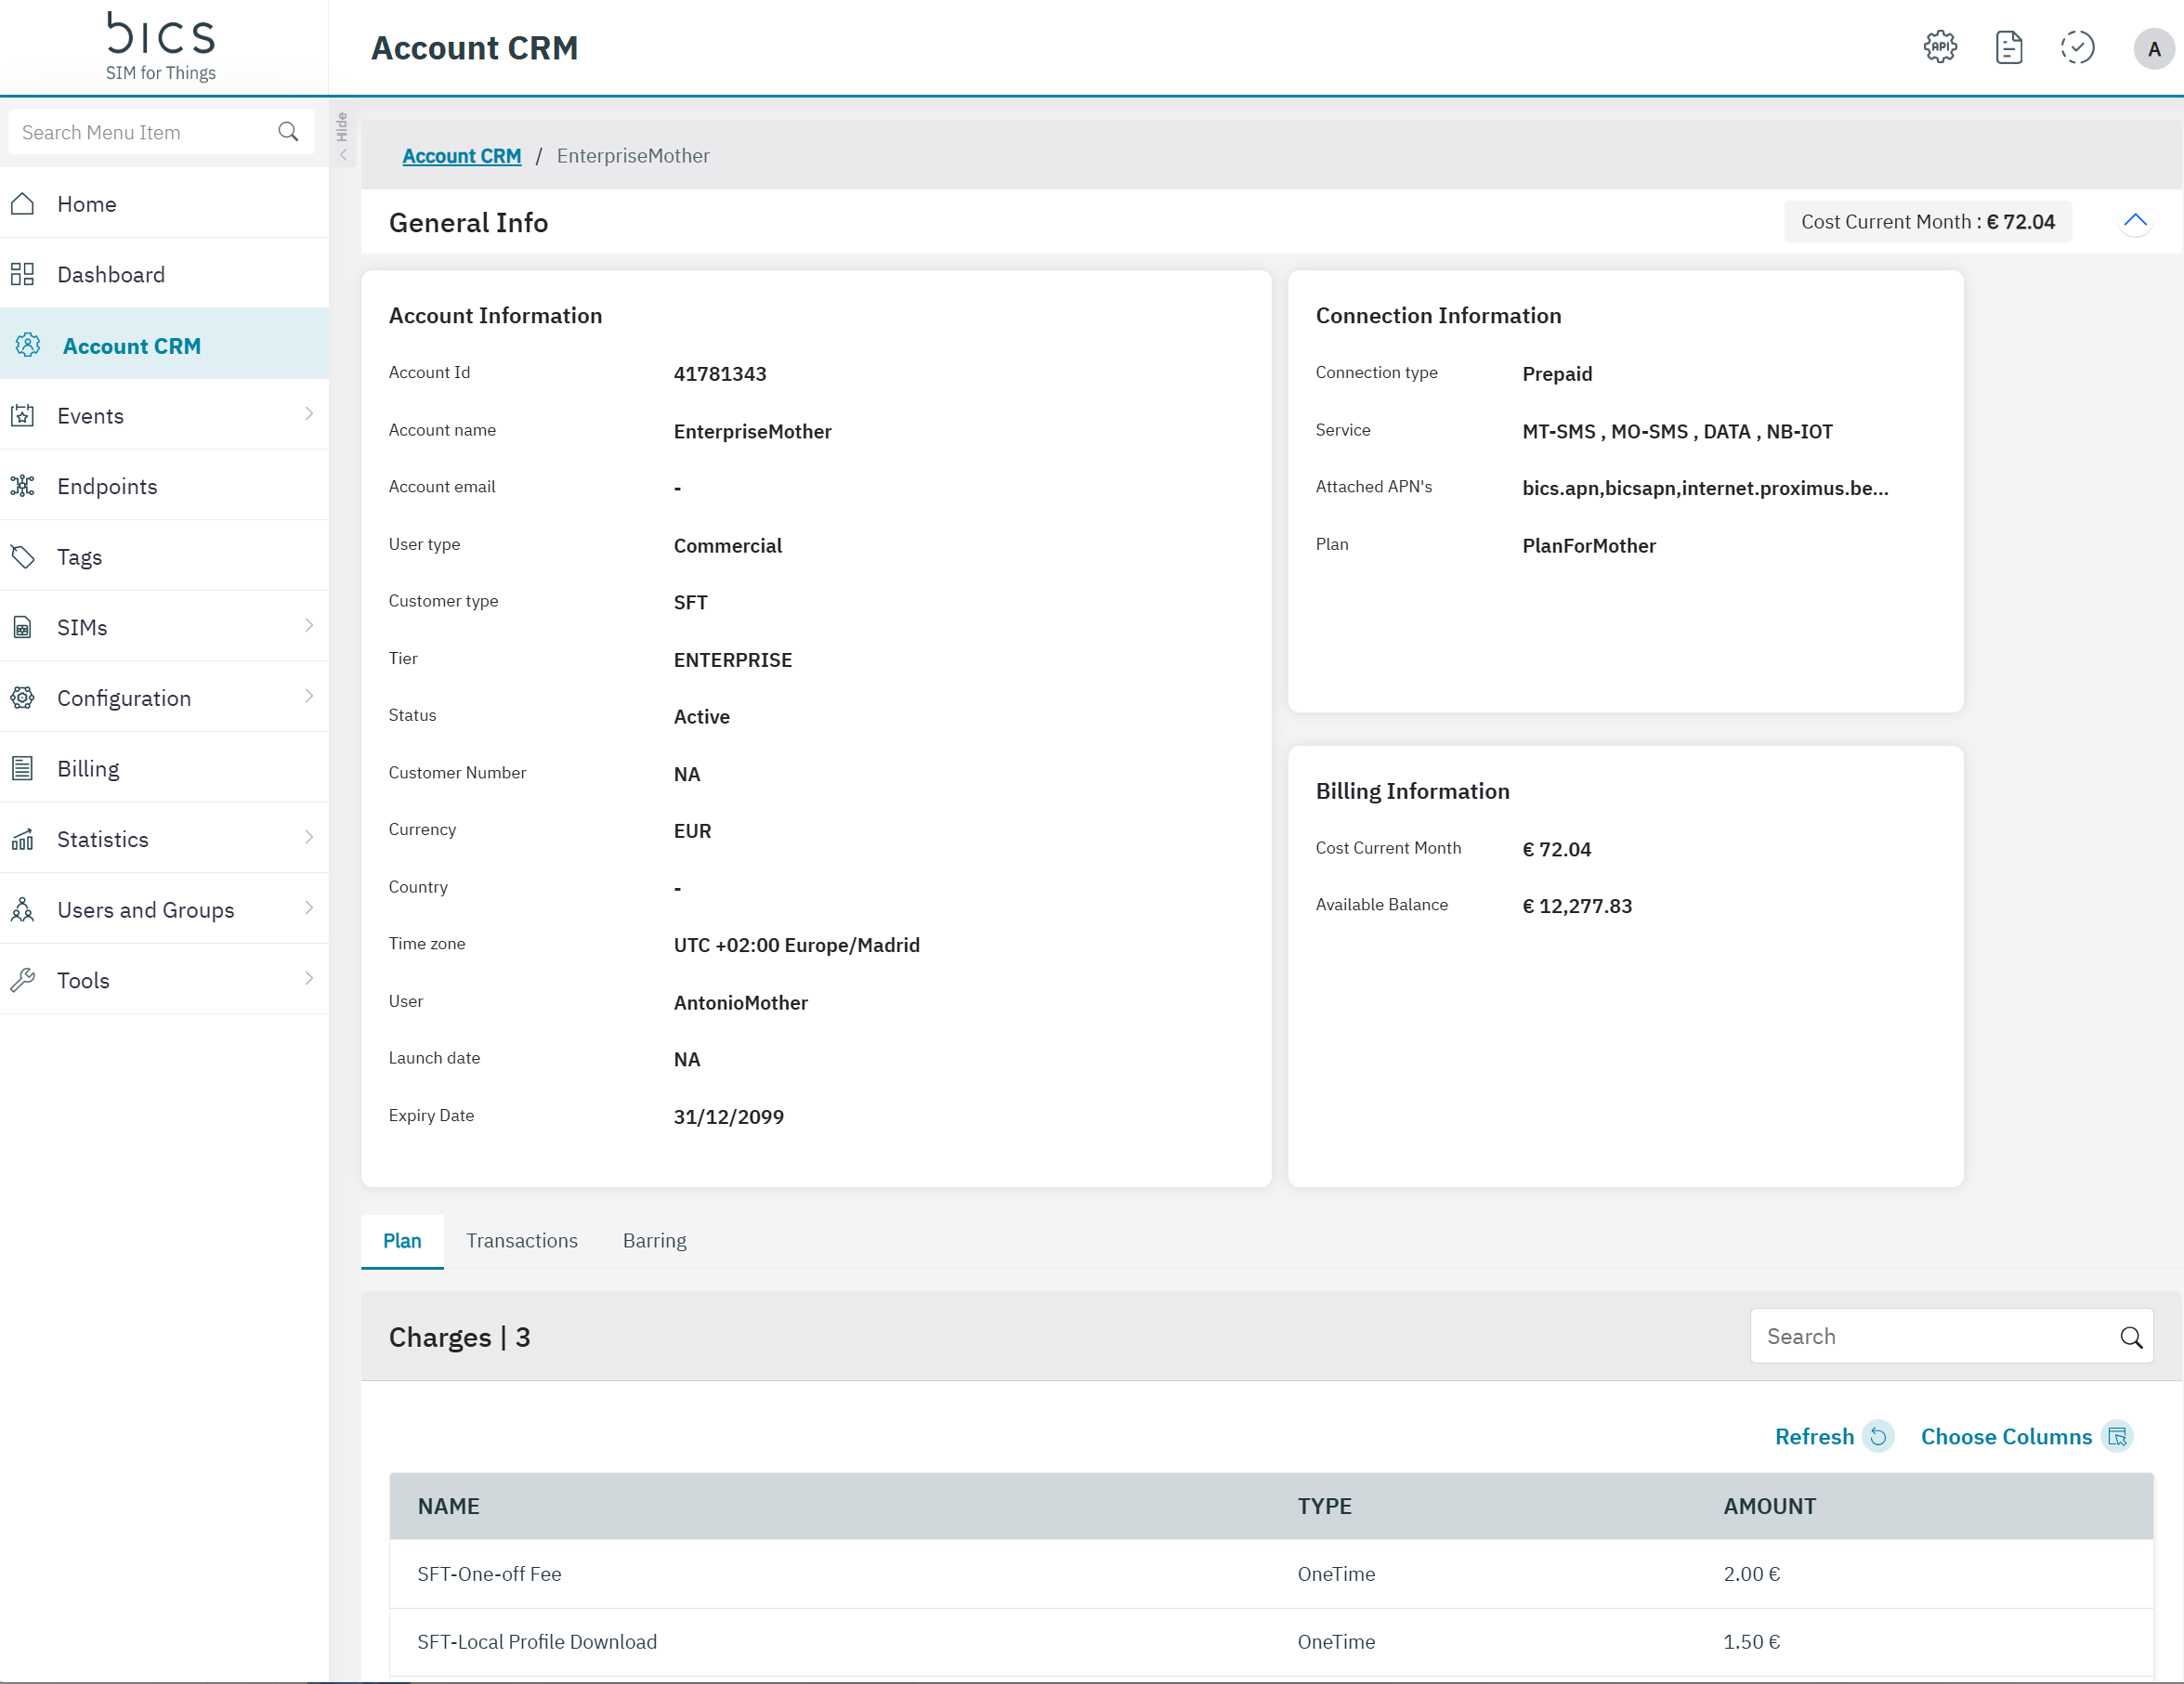Click the Charges search magnifier icon
The width and height of the screenshot is (2184, 1684).
(x=2130, y=1337)
